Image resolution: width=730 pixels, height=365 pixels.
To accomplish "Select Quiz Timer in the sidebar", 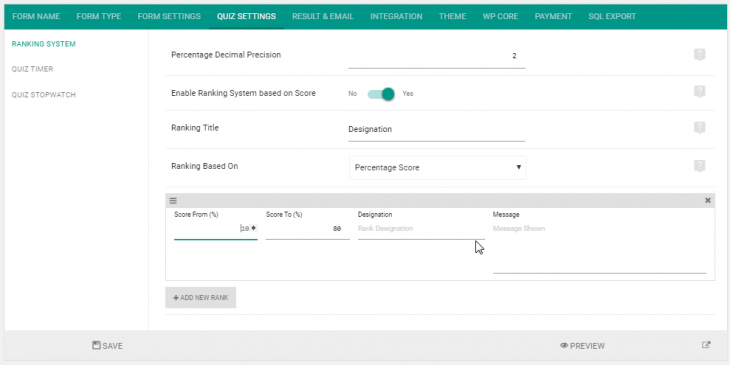I will coord(33,69).
